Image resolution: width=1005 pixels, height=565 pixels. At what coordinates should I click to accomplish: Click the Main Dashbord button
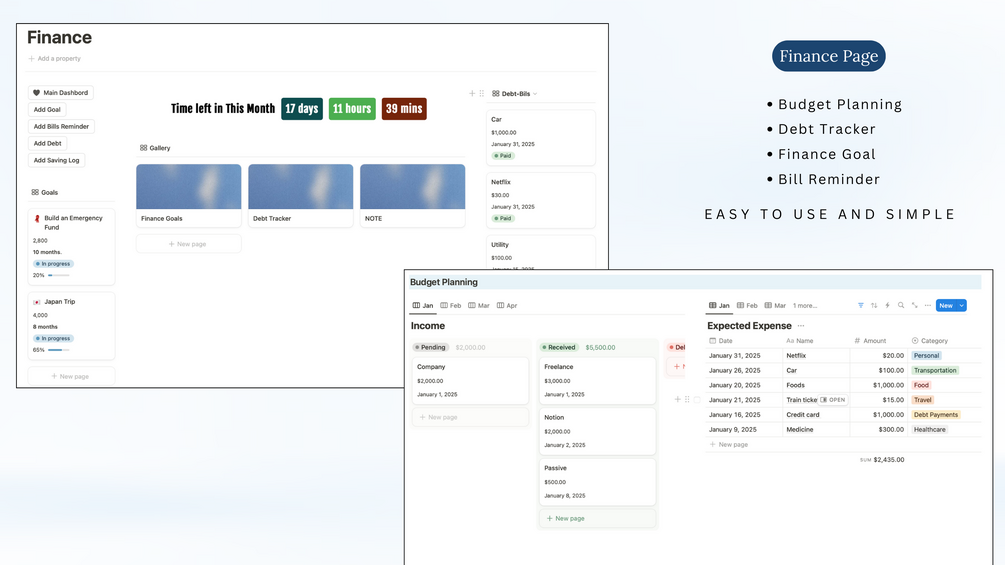61,93
